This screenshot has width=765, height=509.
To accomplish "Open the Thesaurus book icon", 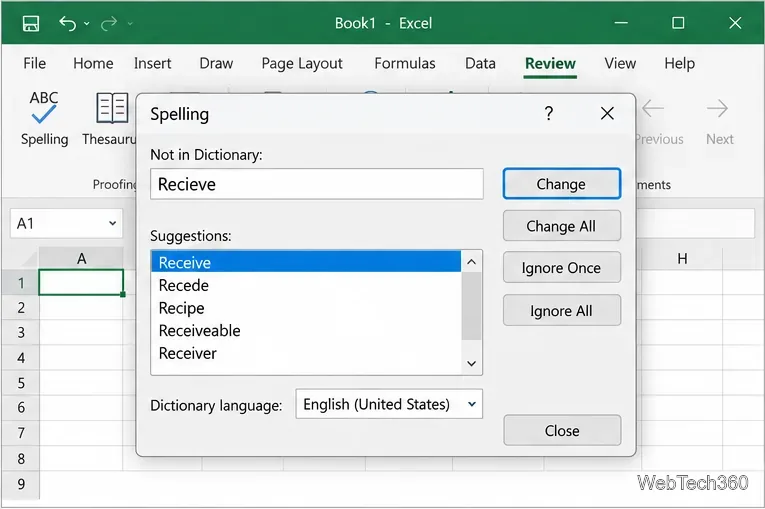I will click(113, 107).
